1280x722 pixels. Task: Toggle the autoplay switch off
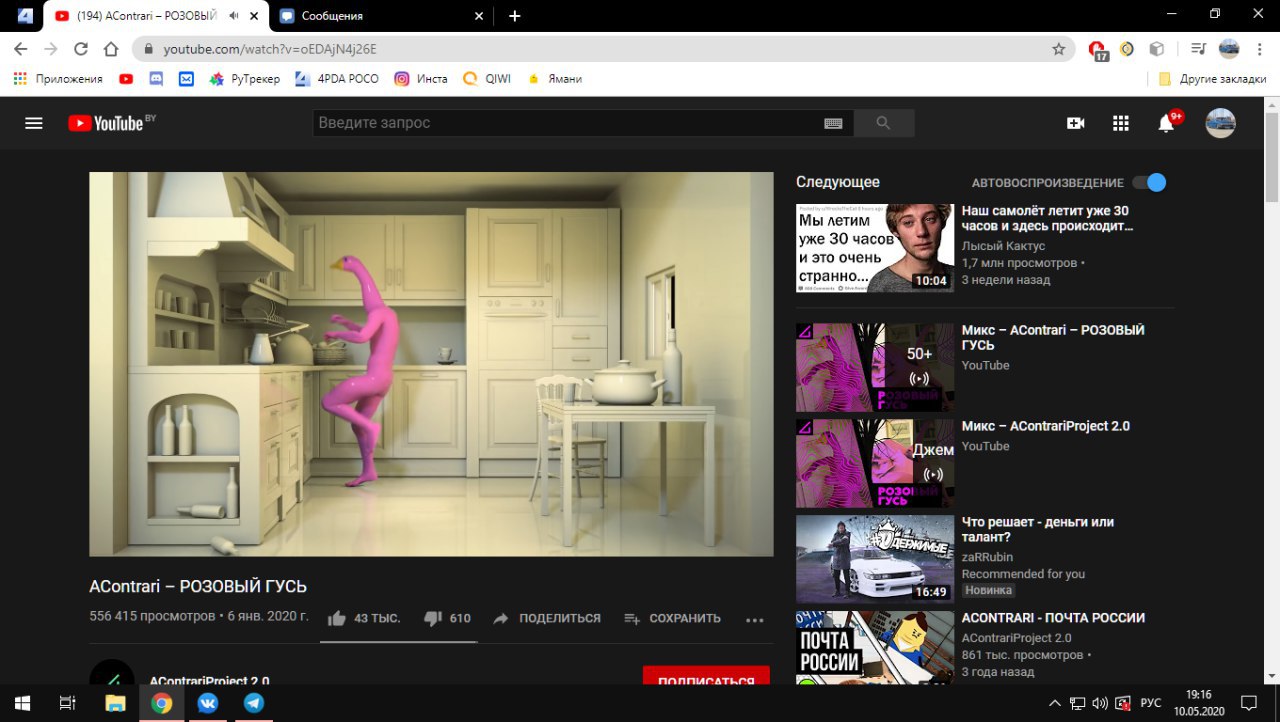(x=1149, y=183)
